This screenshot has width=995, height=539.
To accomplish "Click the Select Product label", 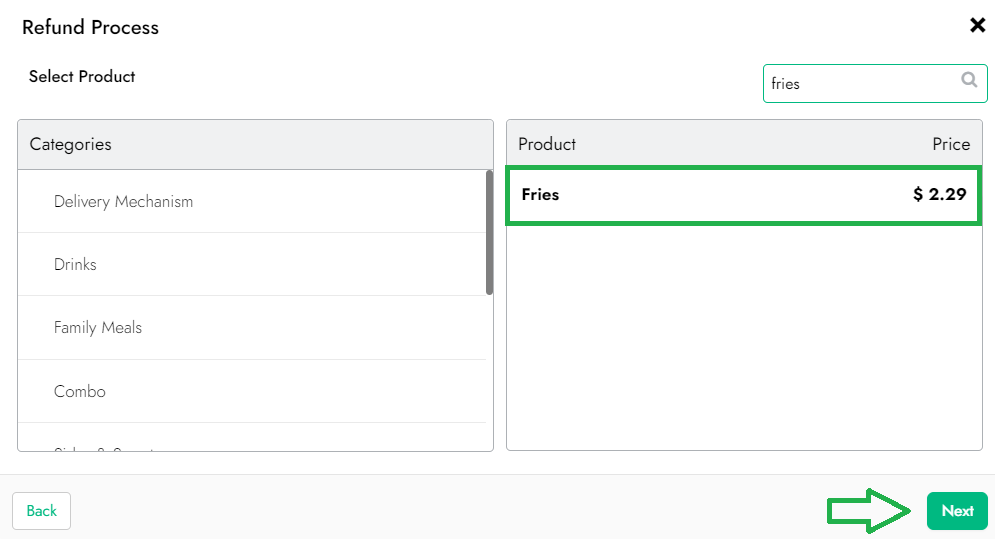I will tap(82, 77).
